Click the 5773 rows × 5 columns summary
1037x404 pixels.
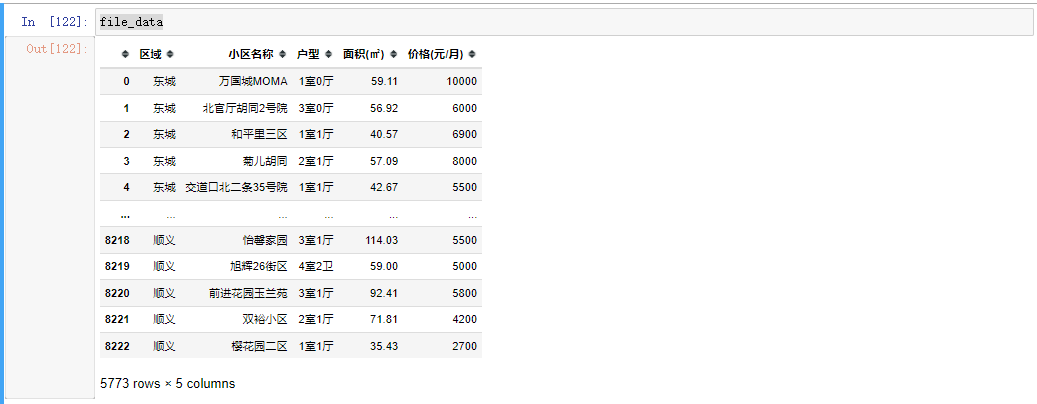click(167, 384)
